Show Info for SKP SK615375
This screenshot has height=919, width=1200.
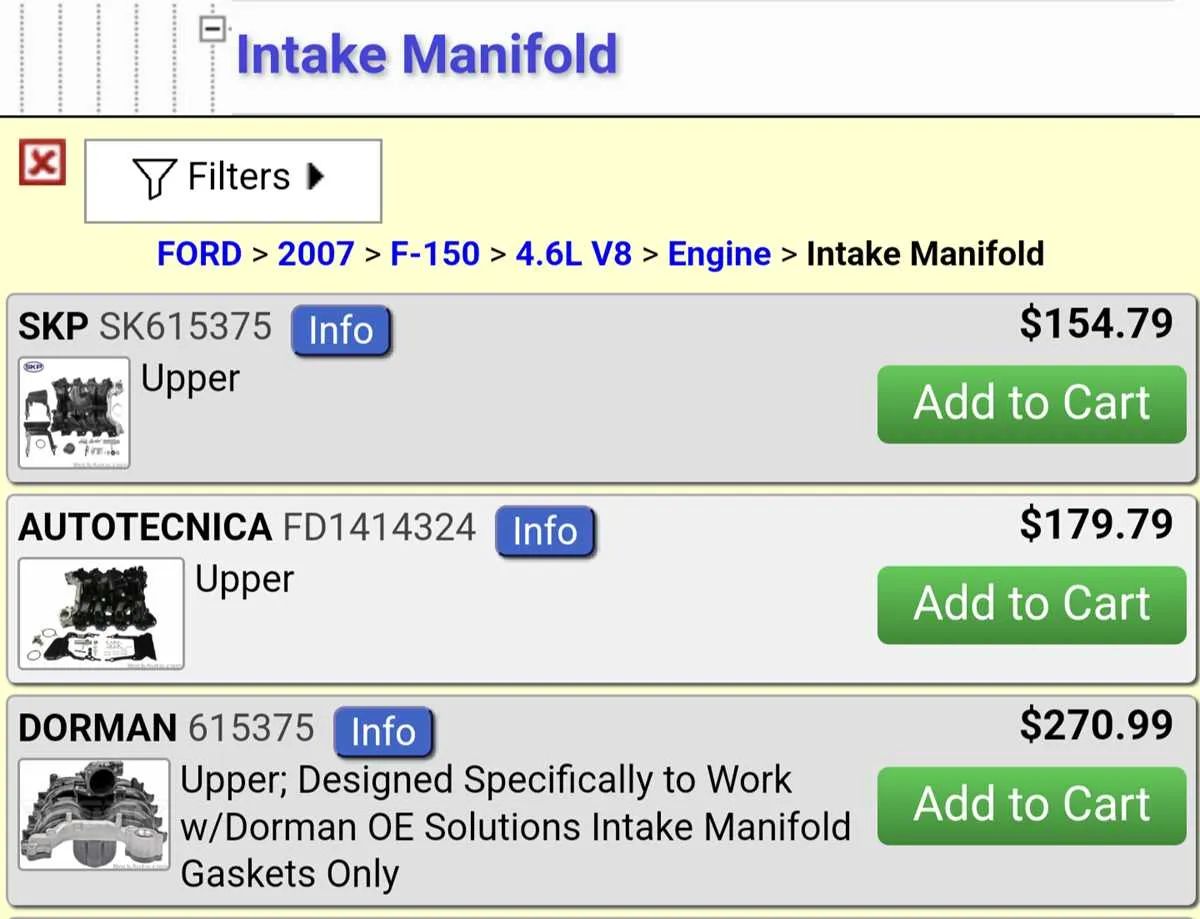(341, 331)
